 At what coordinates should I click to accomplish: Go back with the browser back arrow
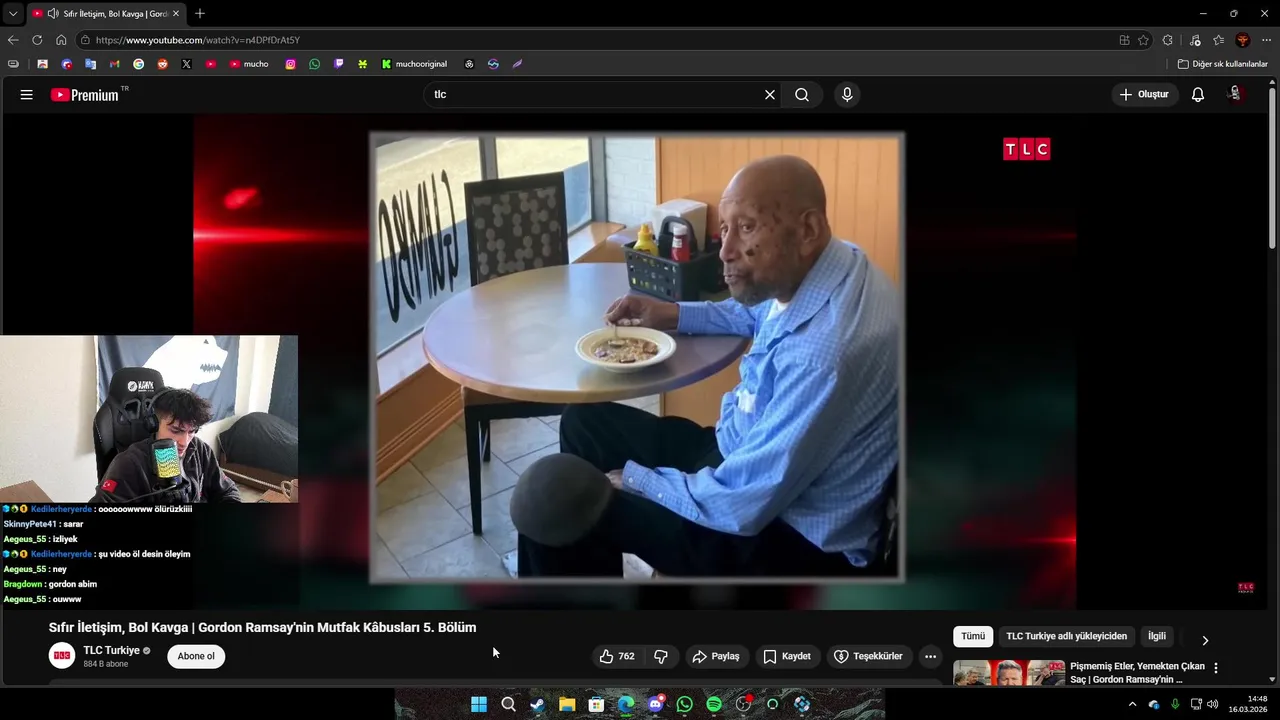[13, 40]
